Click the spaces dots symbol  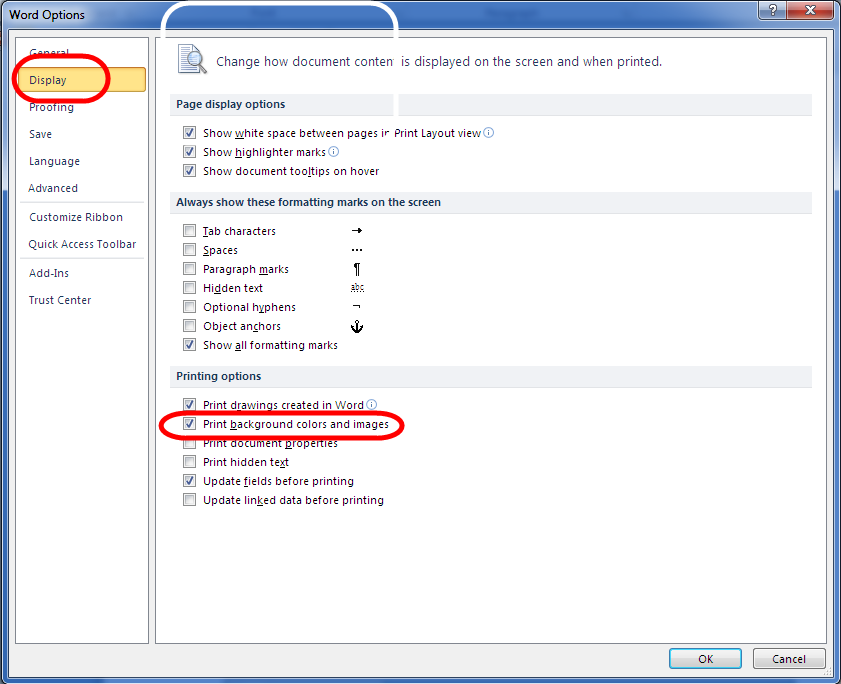[x=357, y=250]
